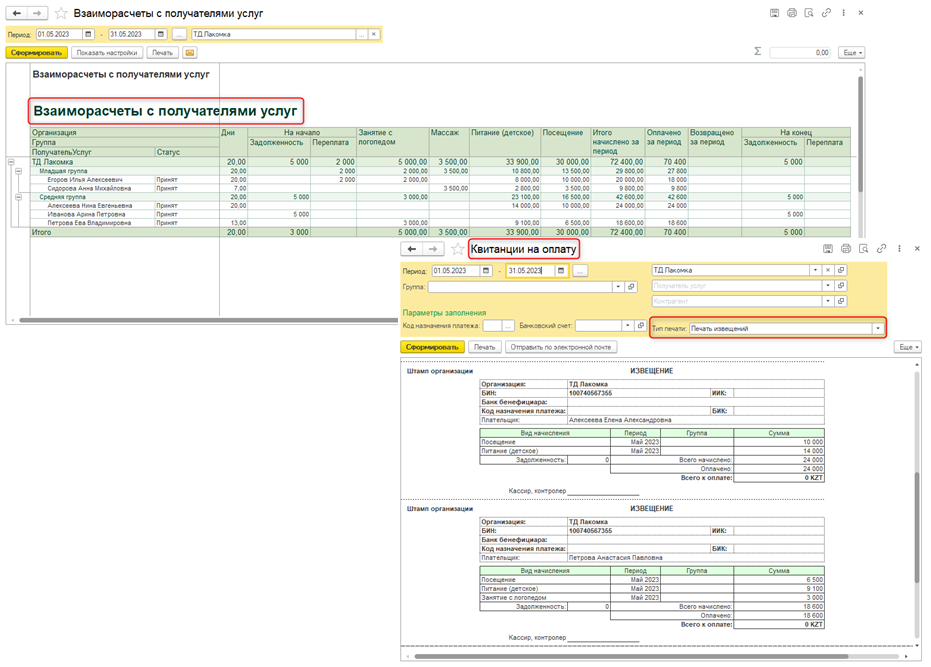
Task: Collapse the ТД Лакомка tree row
Action: [10, 162]
